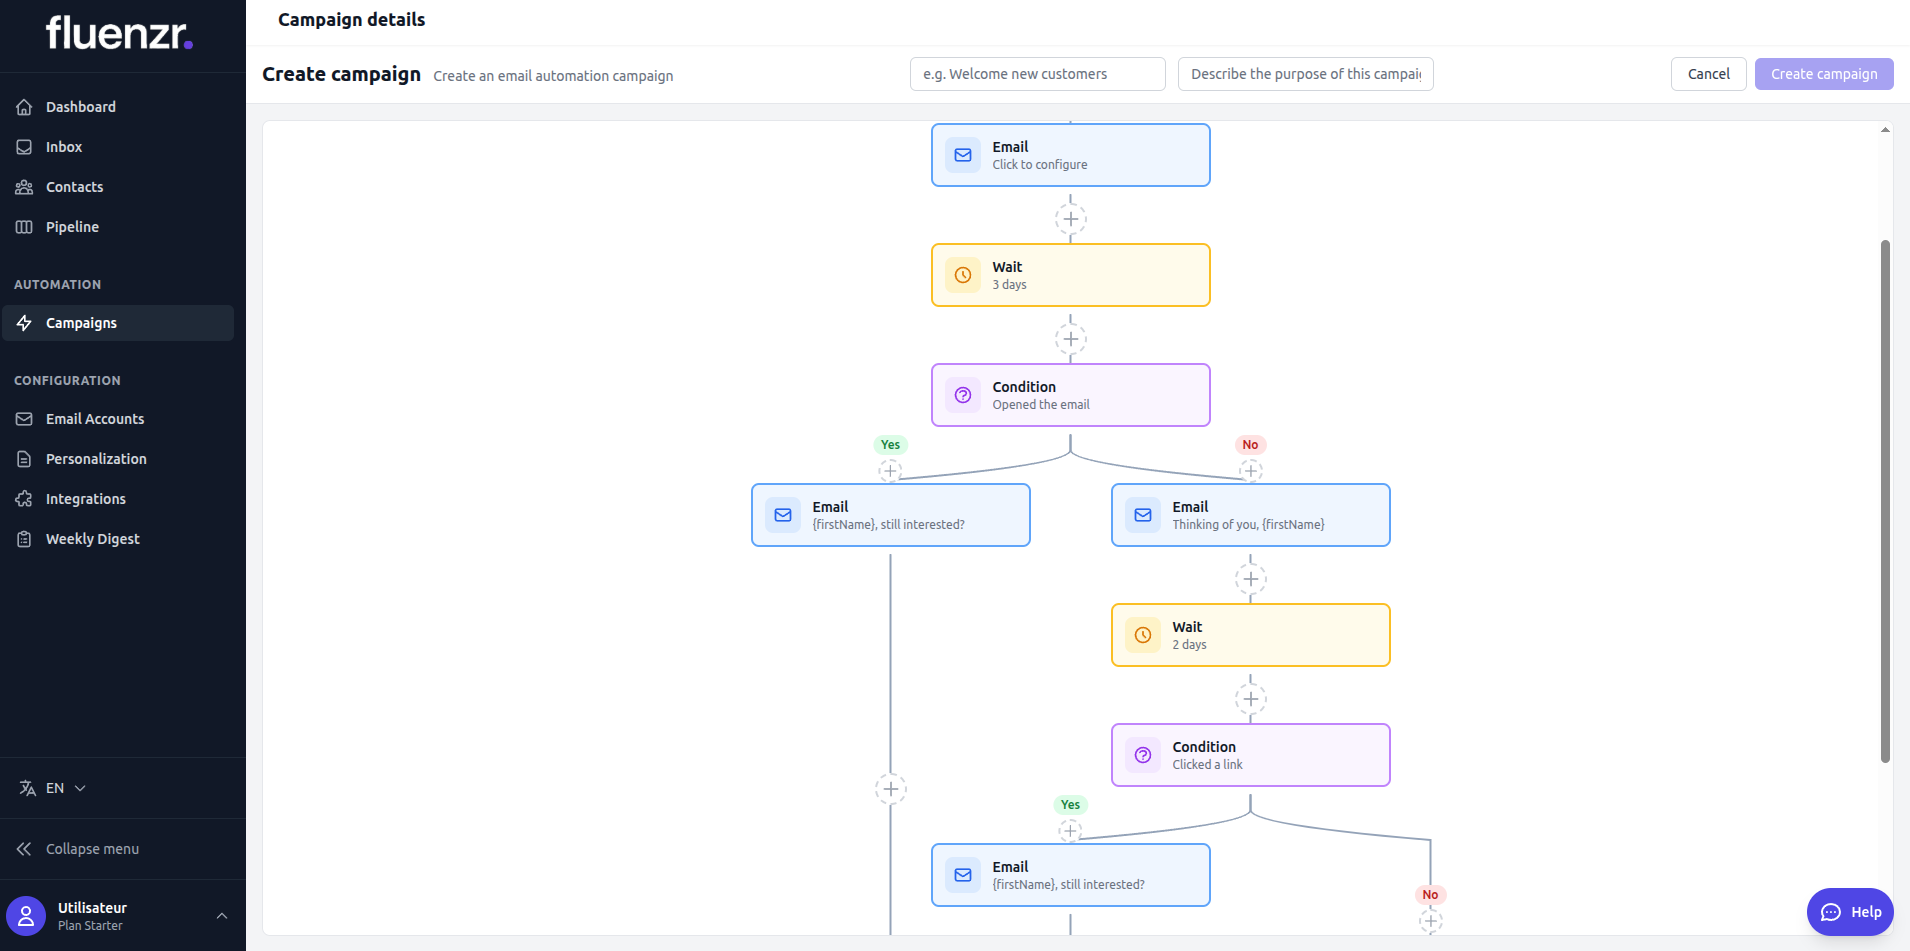Click the plus icon under the Yes label of Opened the email

(890, 470)
